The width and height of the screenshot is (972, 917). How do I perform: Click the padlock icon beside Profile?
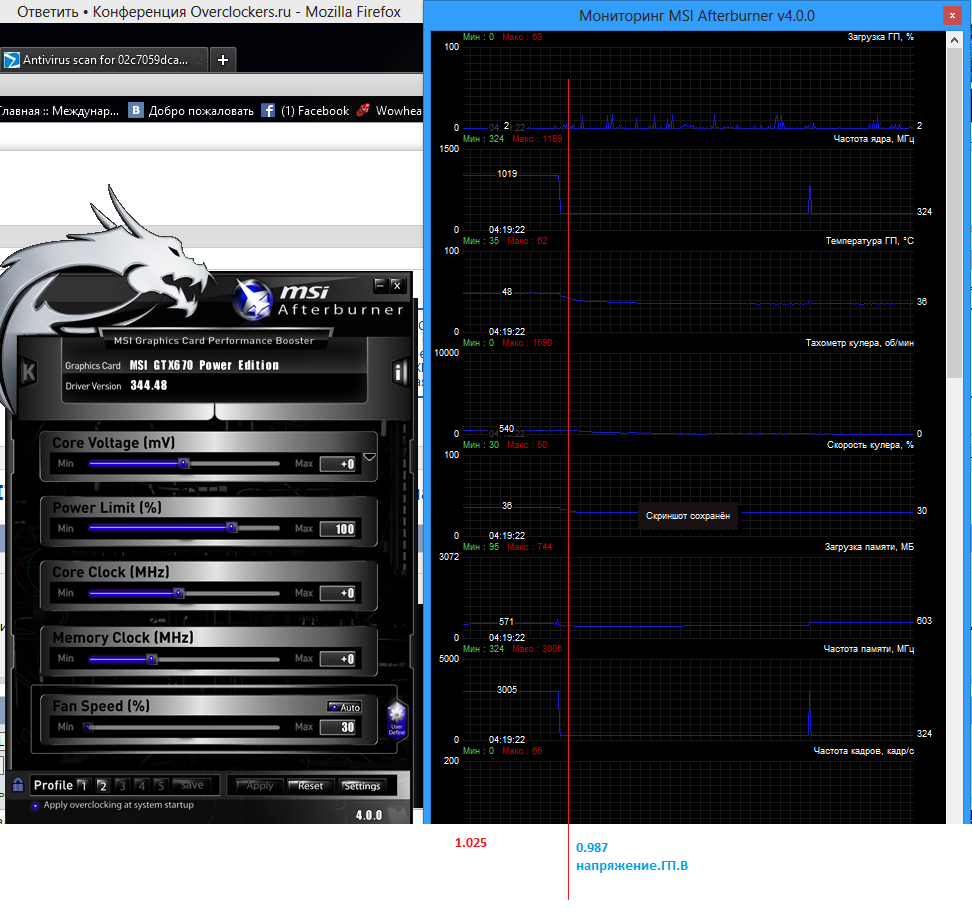click(x=18, y=784)
